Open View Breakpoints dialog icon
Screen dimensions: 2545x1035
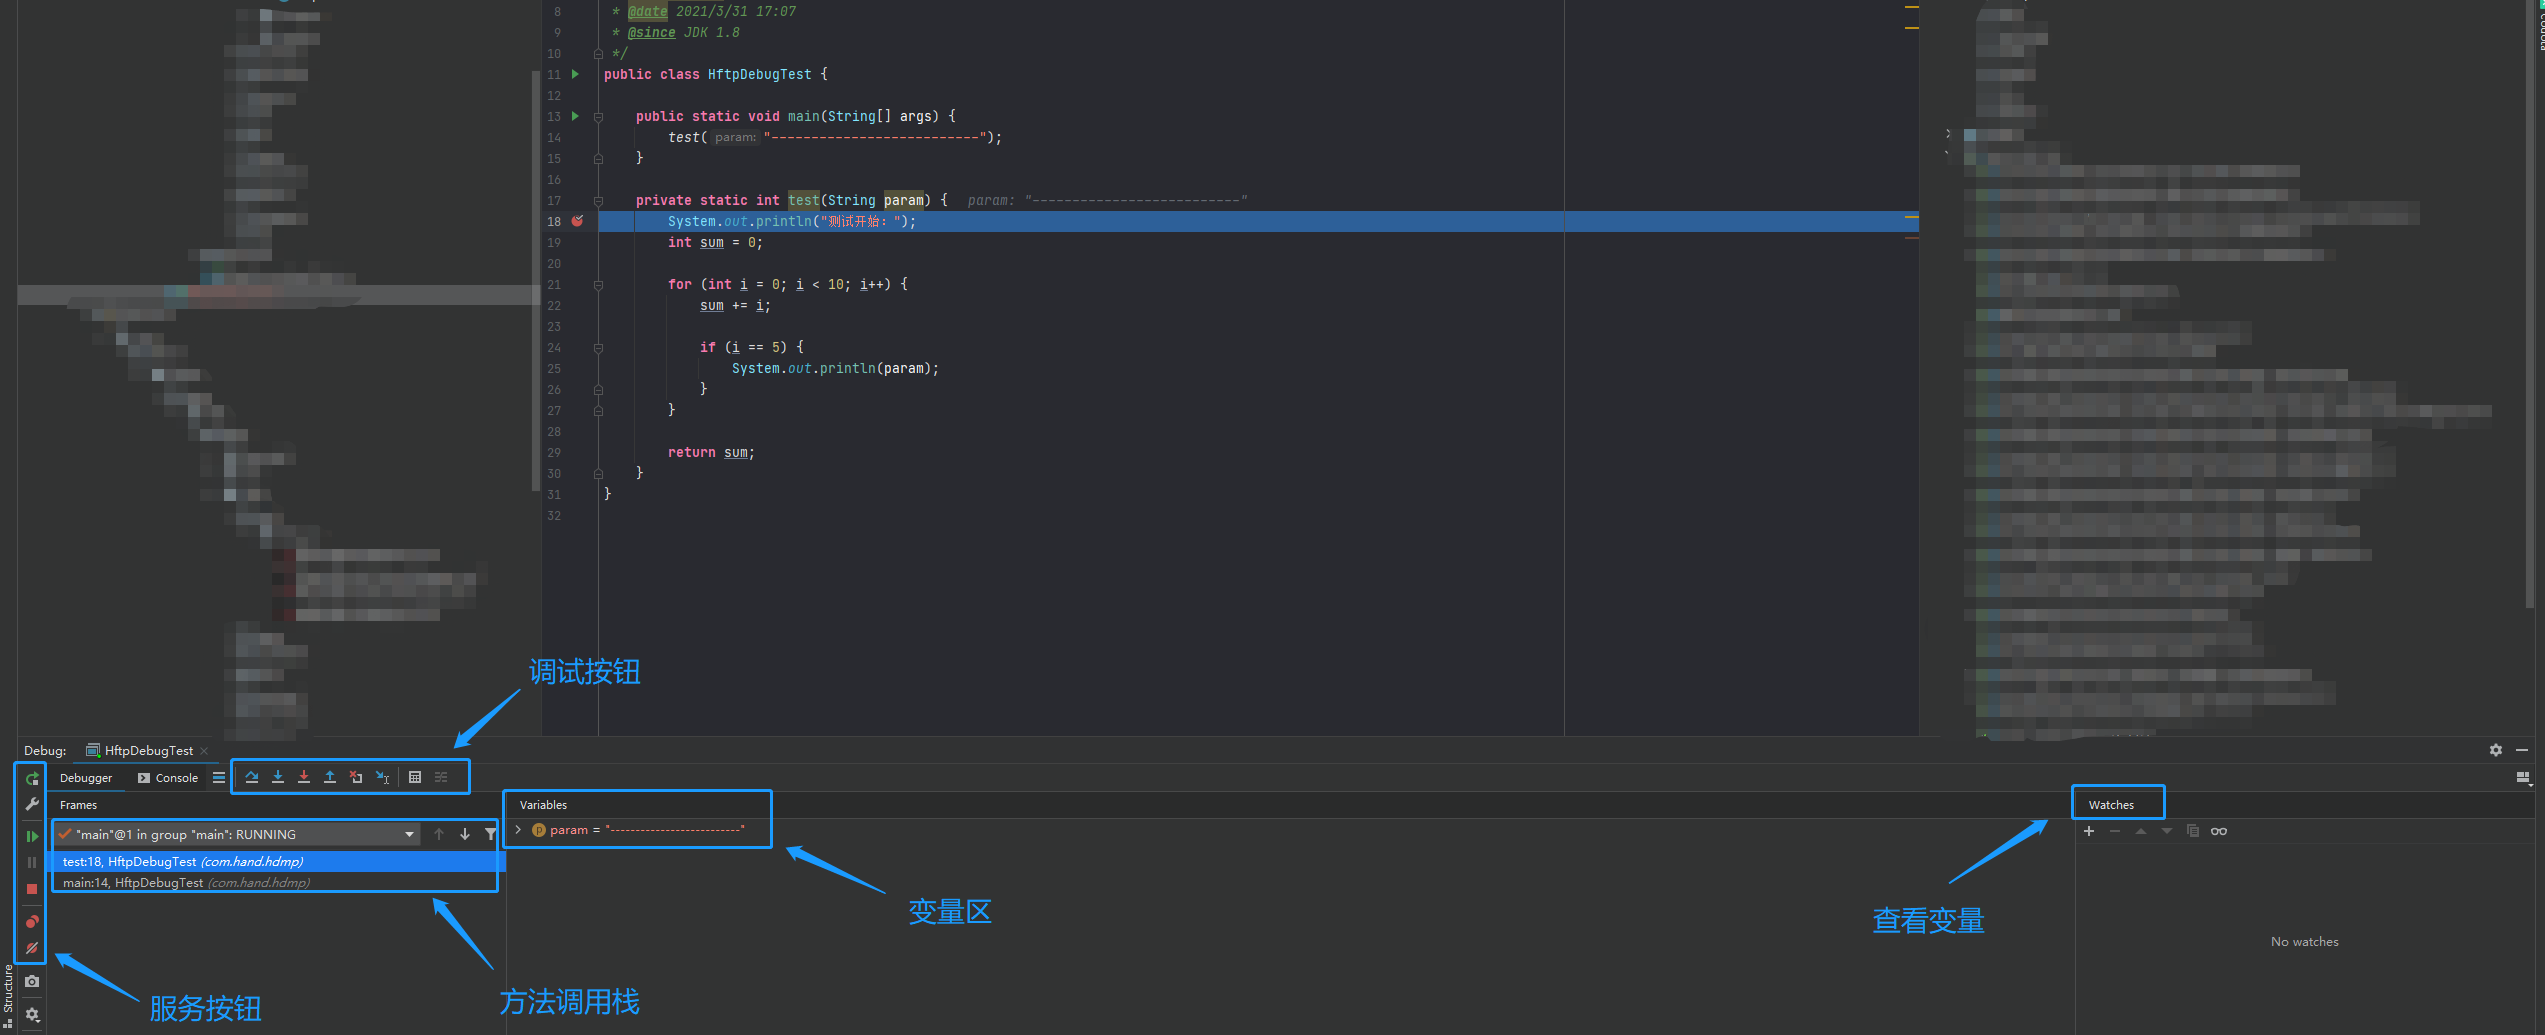pyautogui.click(x=31, y=921)
